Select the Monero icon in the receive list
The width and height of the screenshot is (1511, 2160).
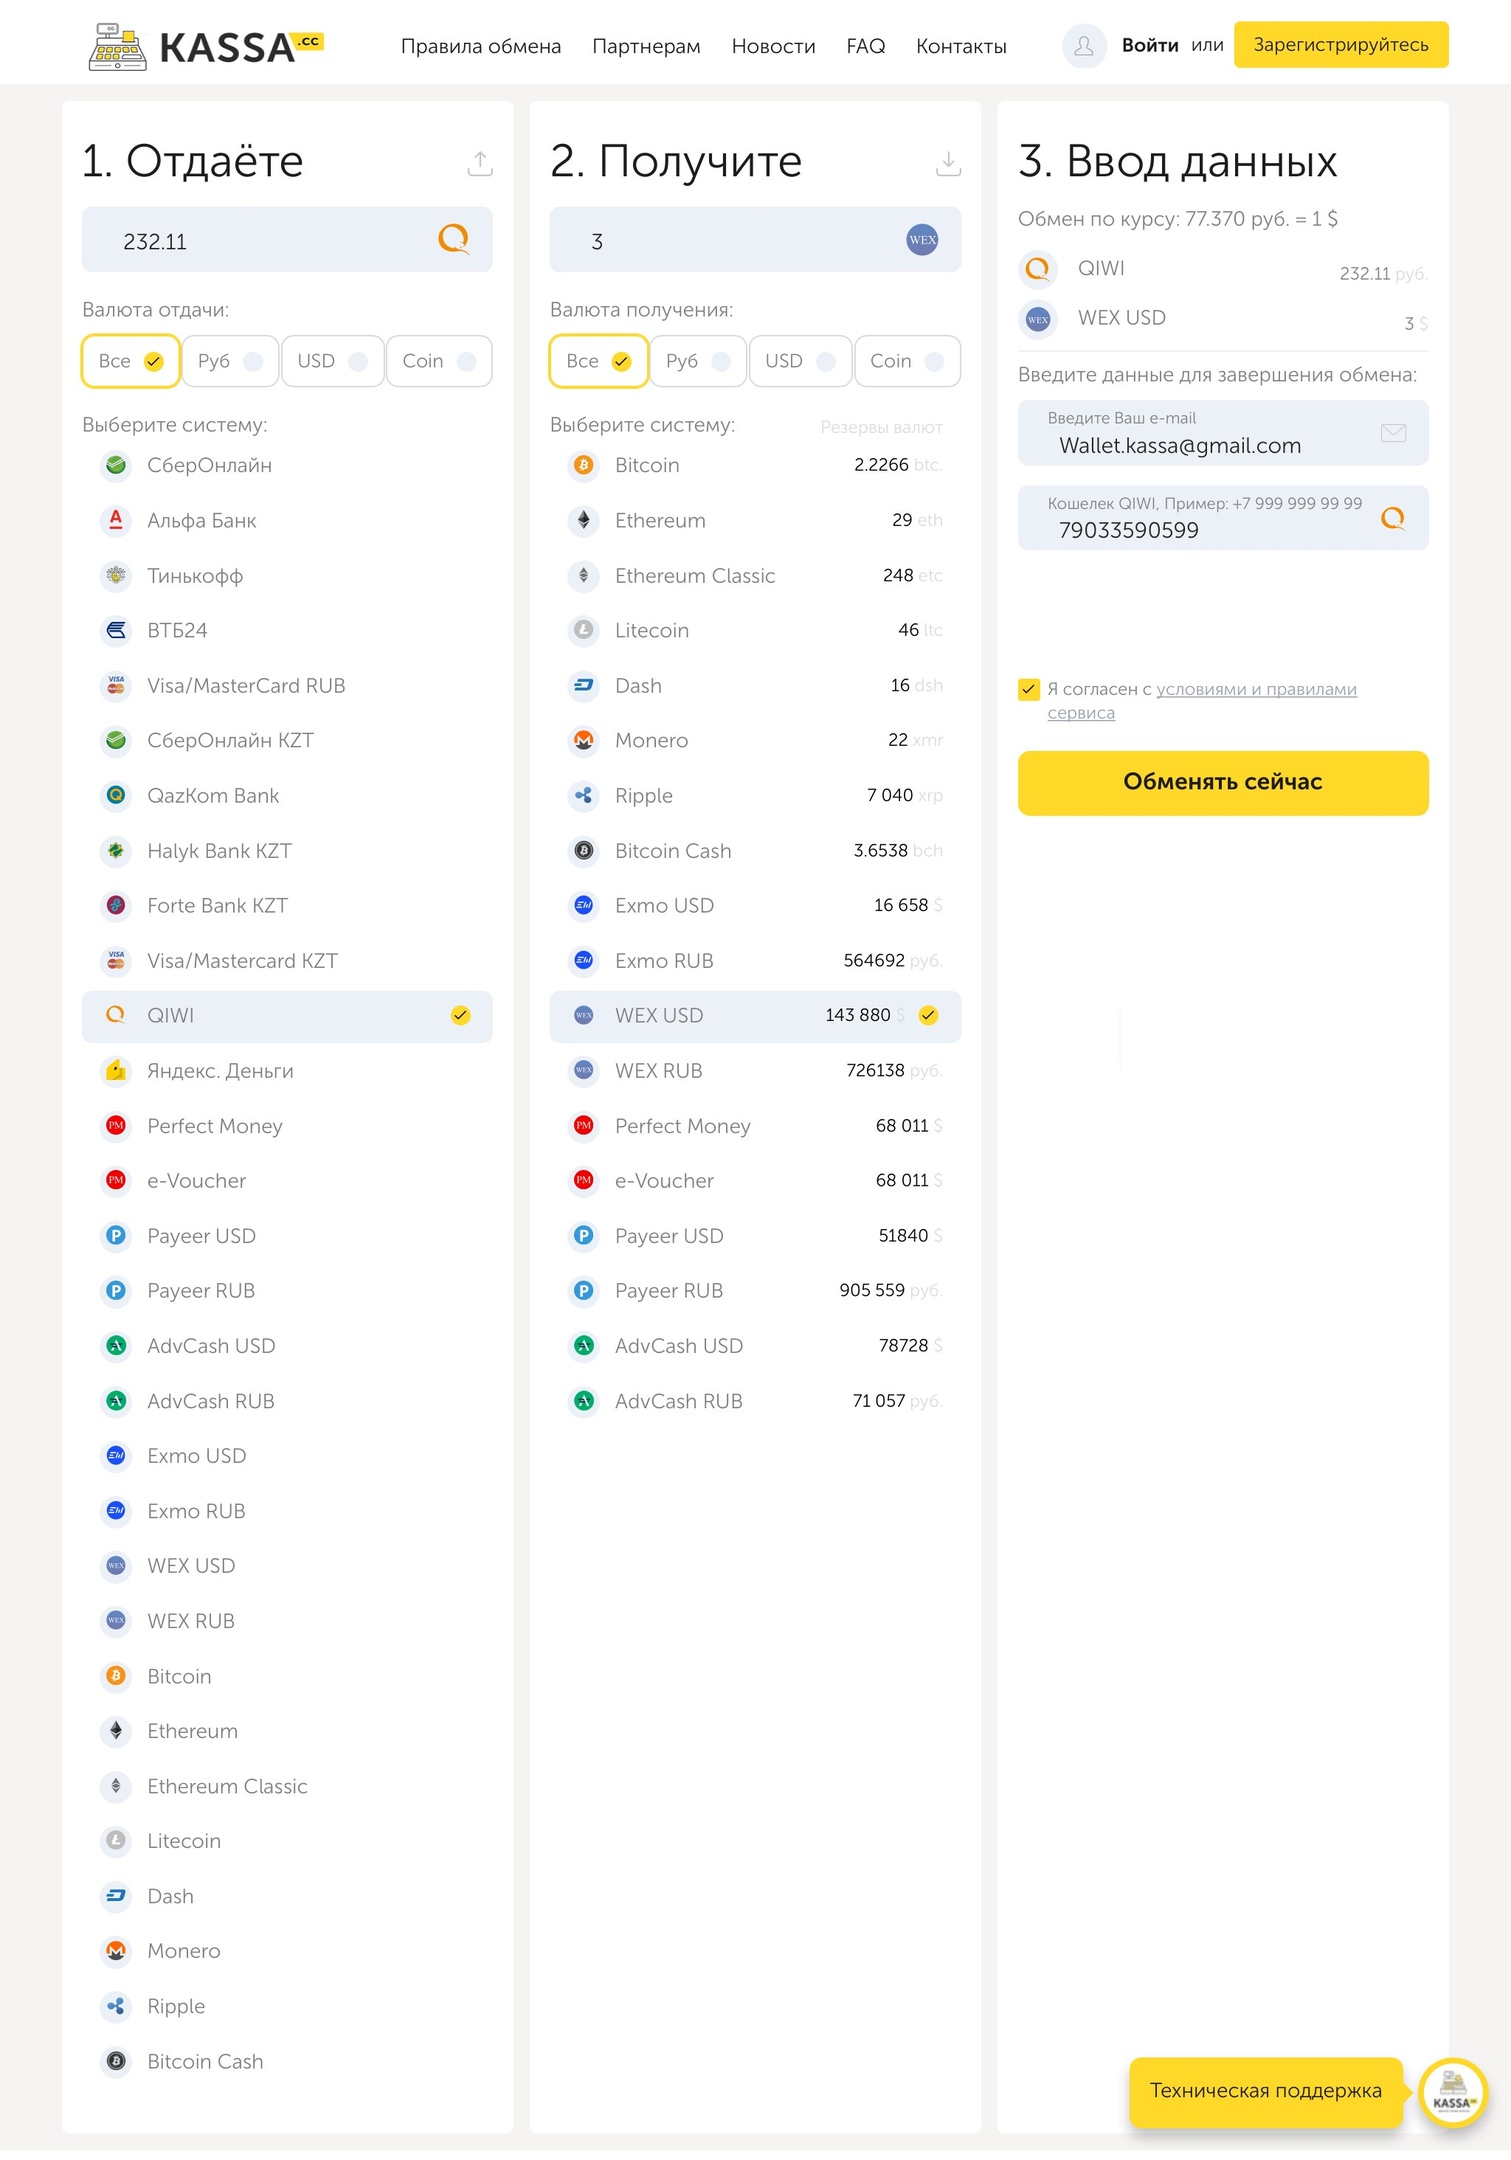(584, 740)
